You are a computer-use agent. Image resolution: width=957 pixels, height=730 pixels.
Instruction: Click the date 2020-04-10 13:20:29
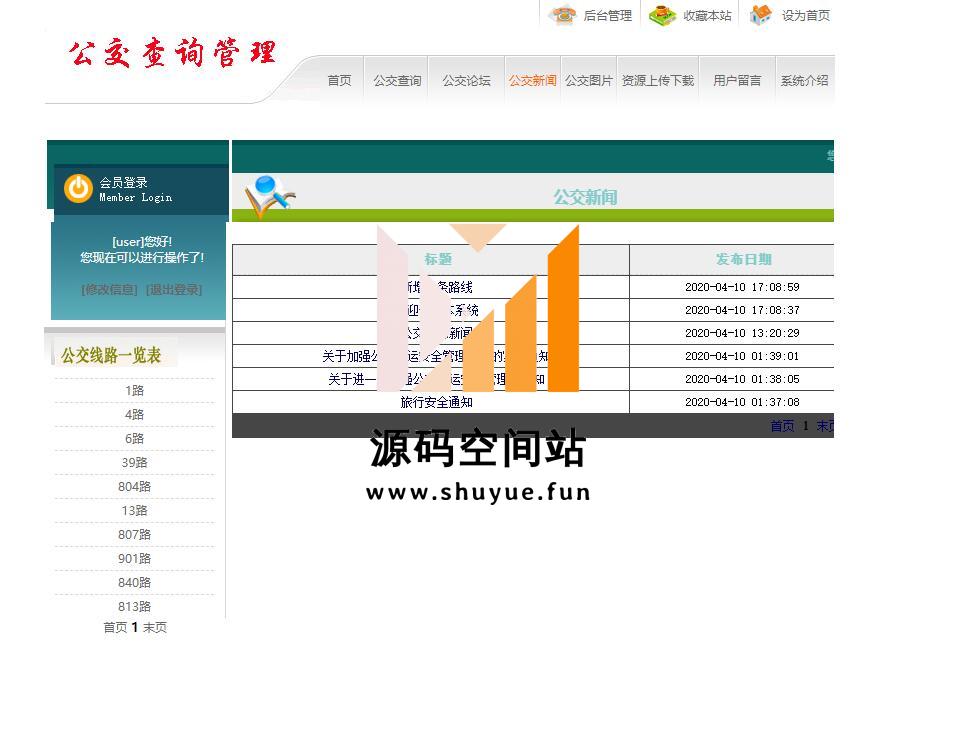coord(742,333)
